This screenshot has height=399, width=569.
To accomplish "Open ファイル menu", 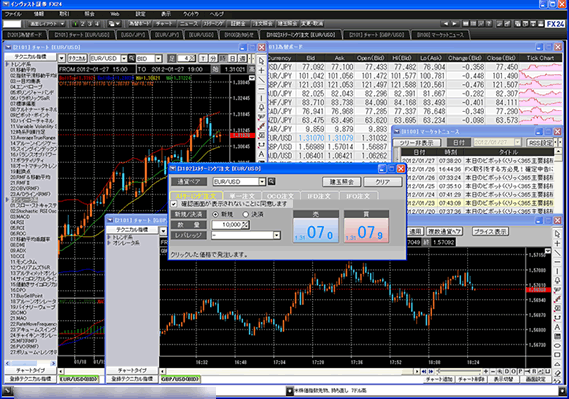I will [x=13, y=14].
